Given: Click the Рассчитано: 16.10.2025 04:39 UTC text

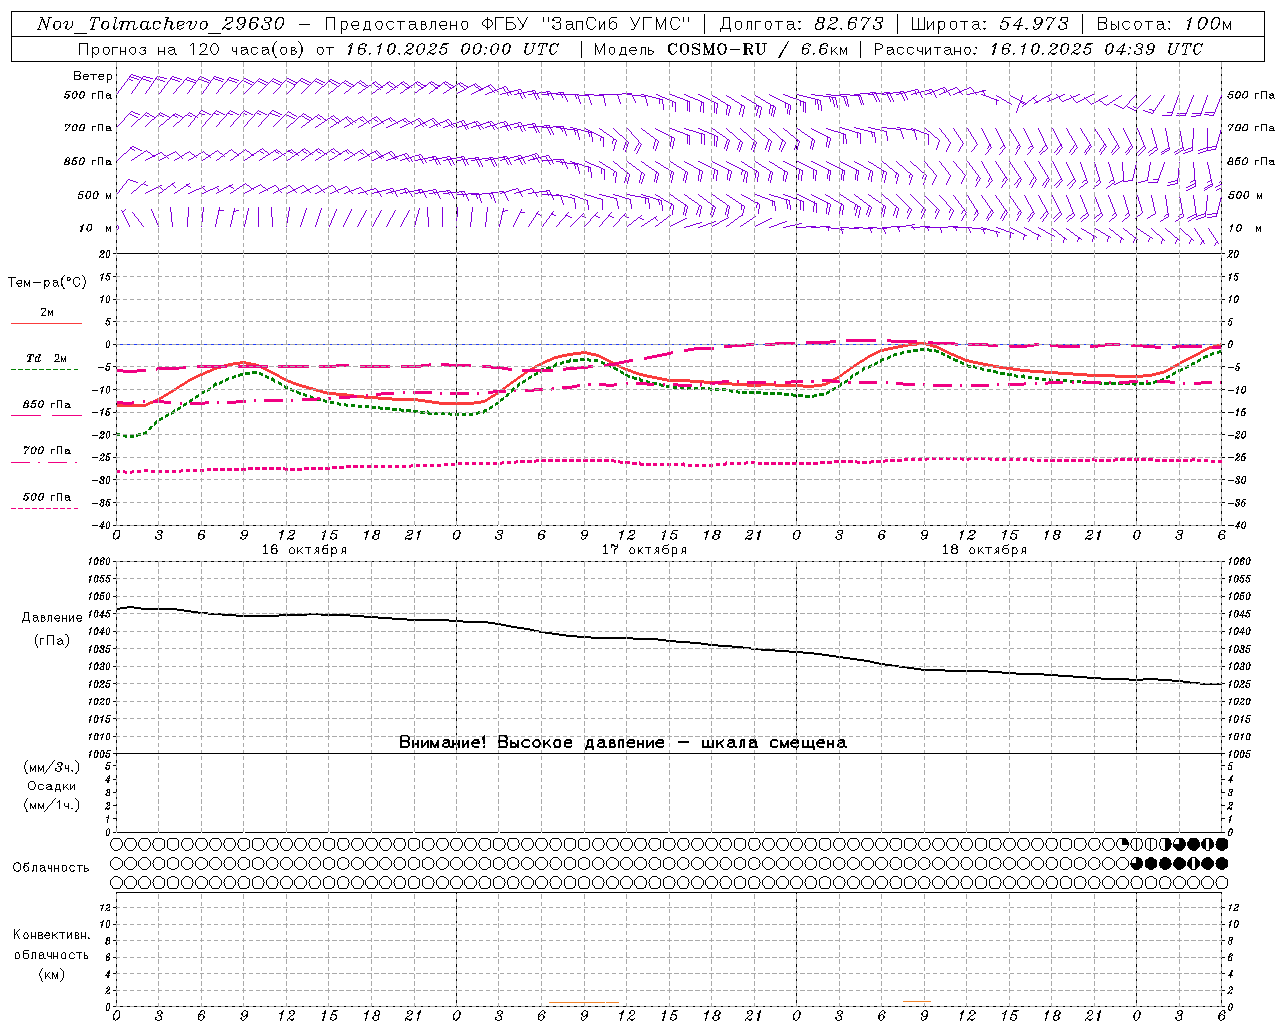Looking at the screenshot, I should (x=1038, y=49).
